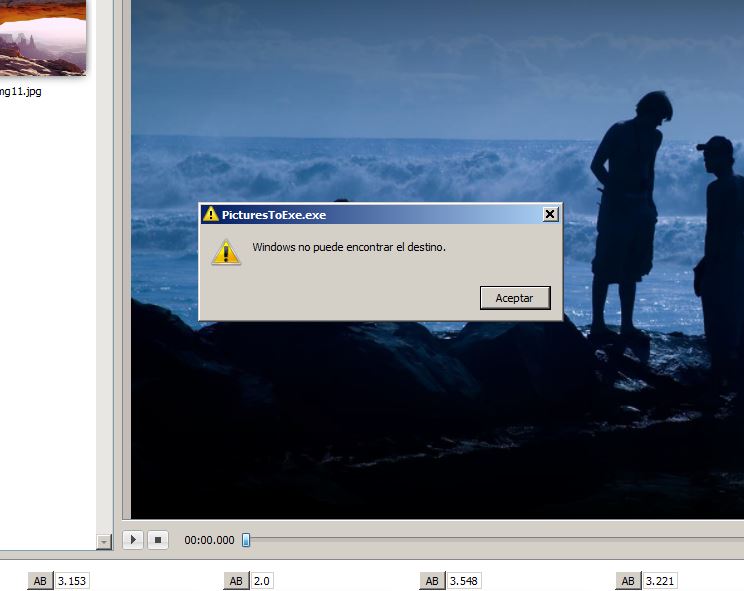
Task: Click the Aceptar button in the dialog
Action: click(515, 298)
